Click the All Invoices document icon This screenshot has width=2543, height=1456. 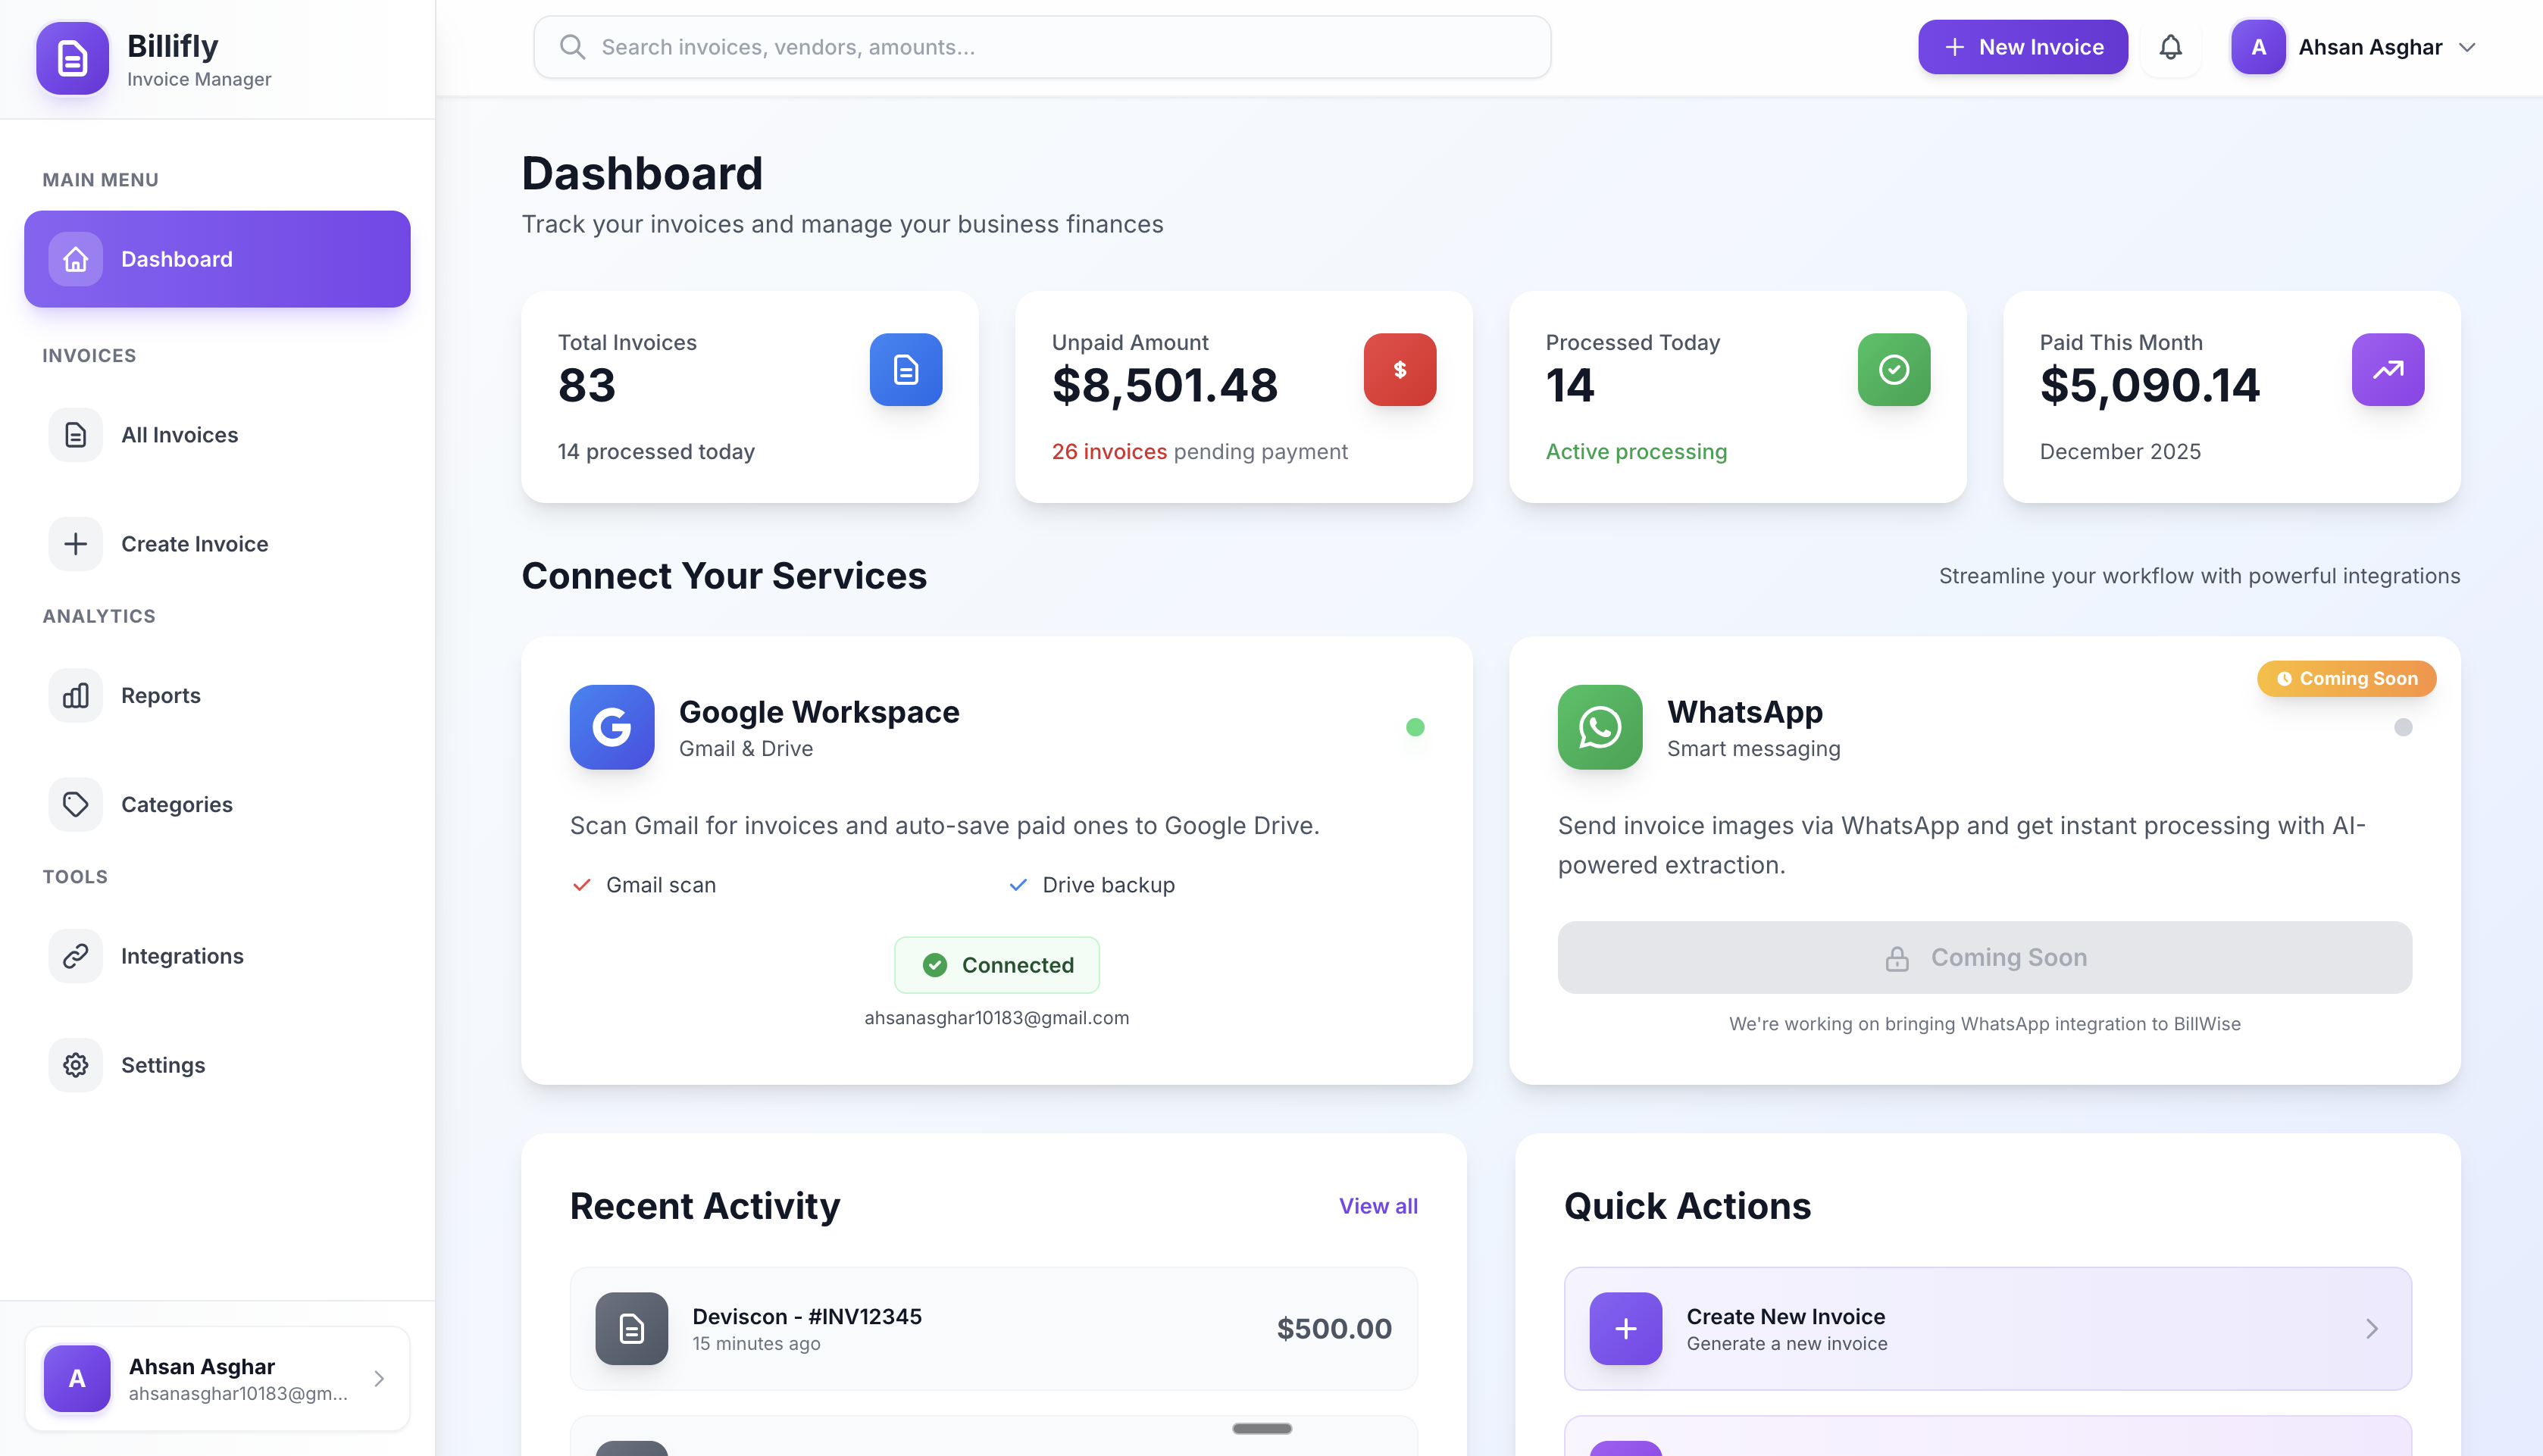76,435
